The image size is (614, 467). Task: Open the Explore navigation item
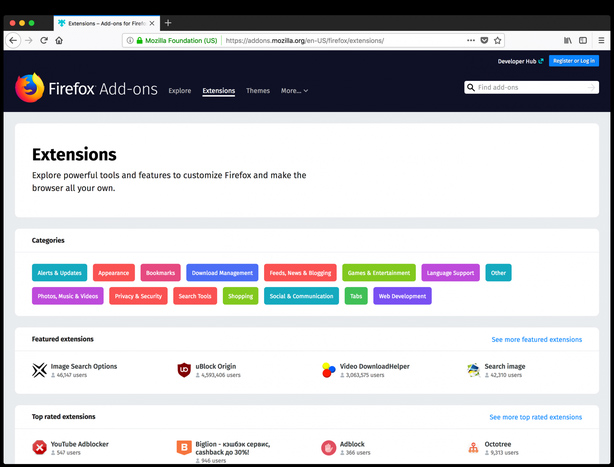pyautogui.click(x=180, y=90)
